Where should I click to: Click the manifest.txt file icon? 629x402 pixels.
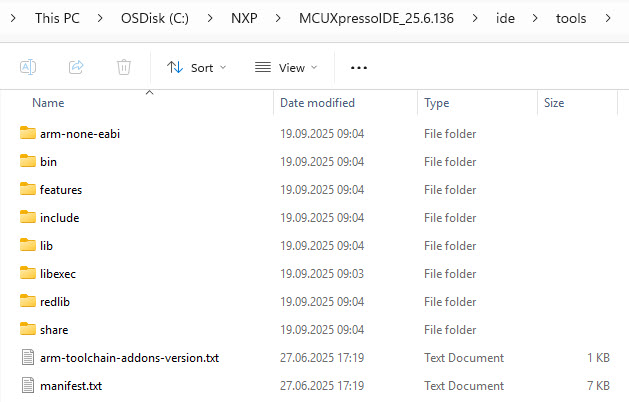click(x=27, y=385)
